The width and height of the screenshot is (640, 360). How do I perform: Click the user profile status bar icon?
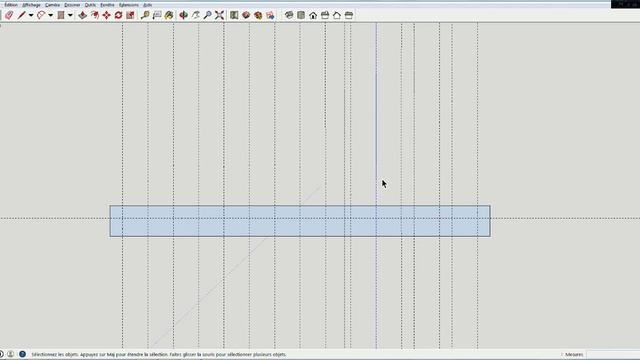pos(11,354)
